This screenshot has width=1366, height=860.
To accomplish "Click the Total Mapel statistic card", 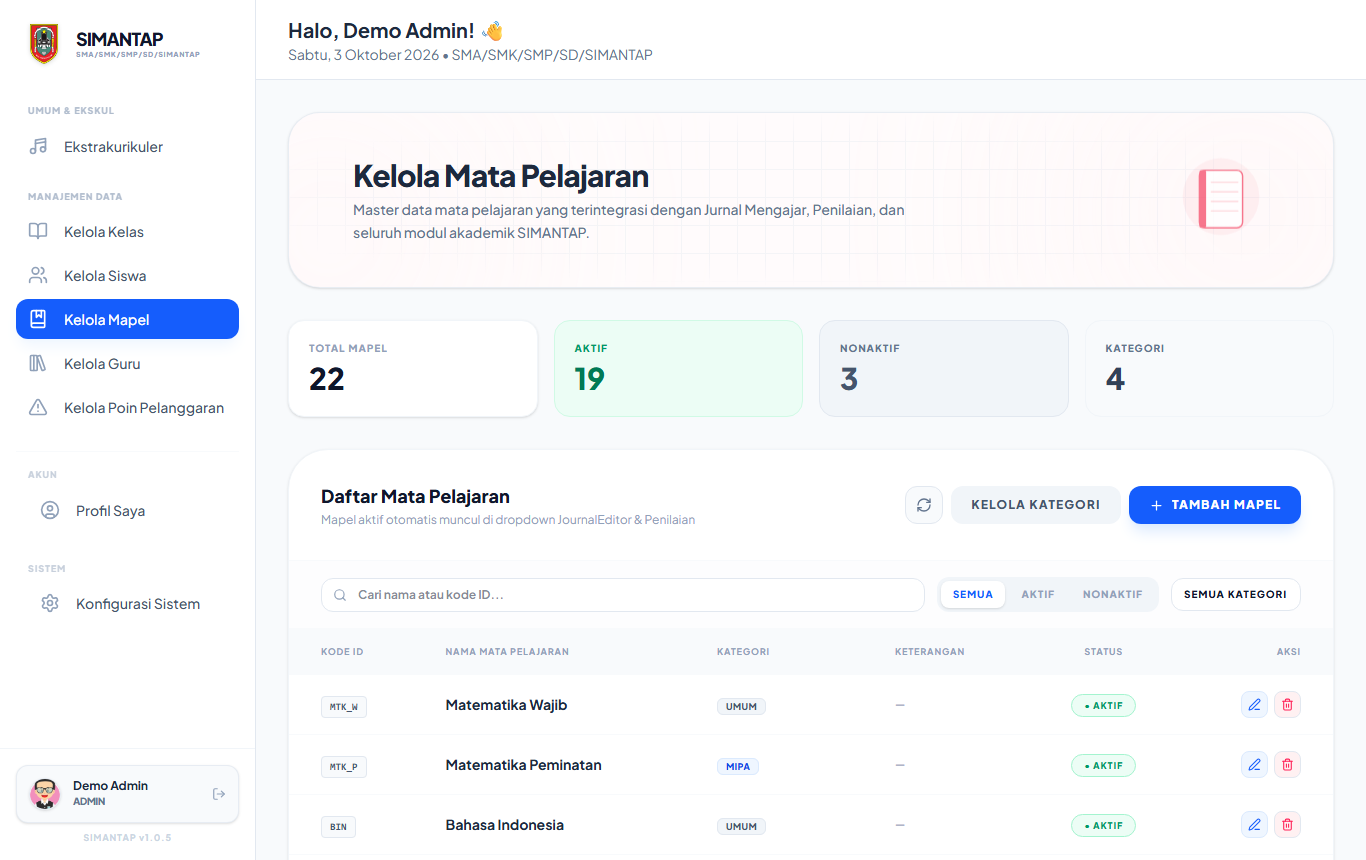I will tap(413, 368).
